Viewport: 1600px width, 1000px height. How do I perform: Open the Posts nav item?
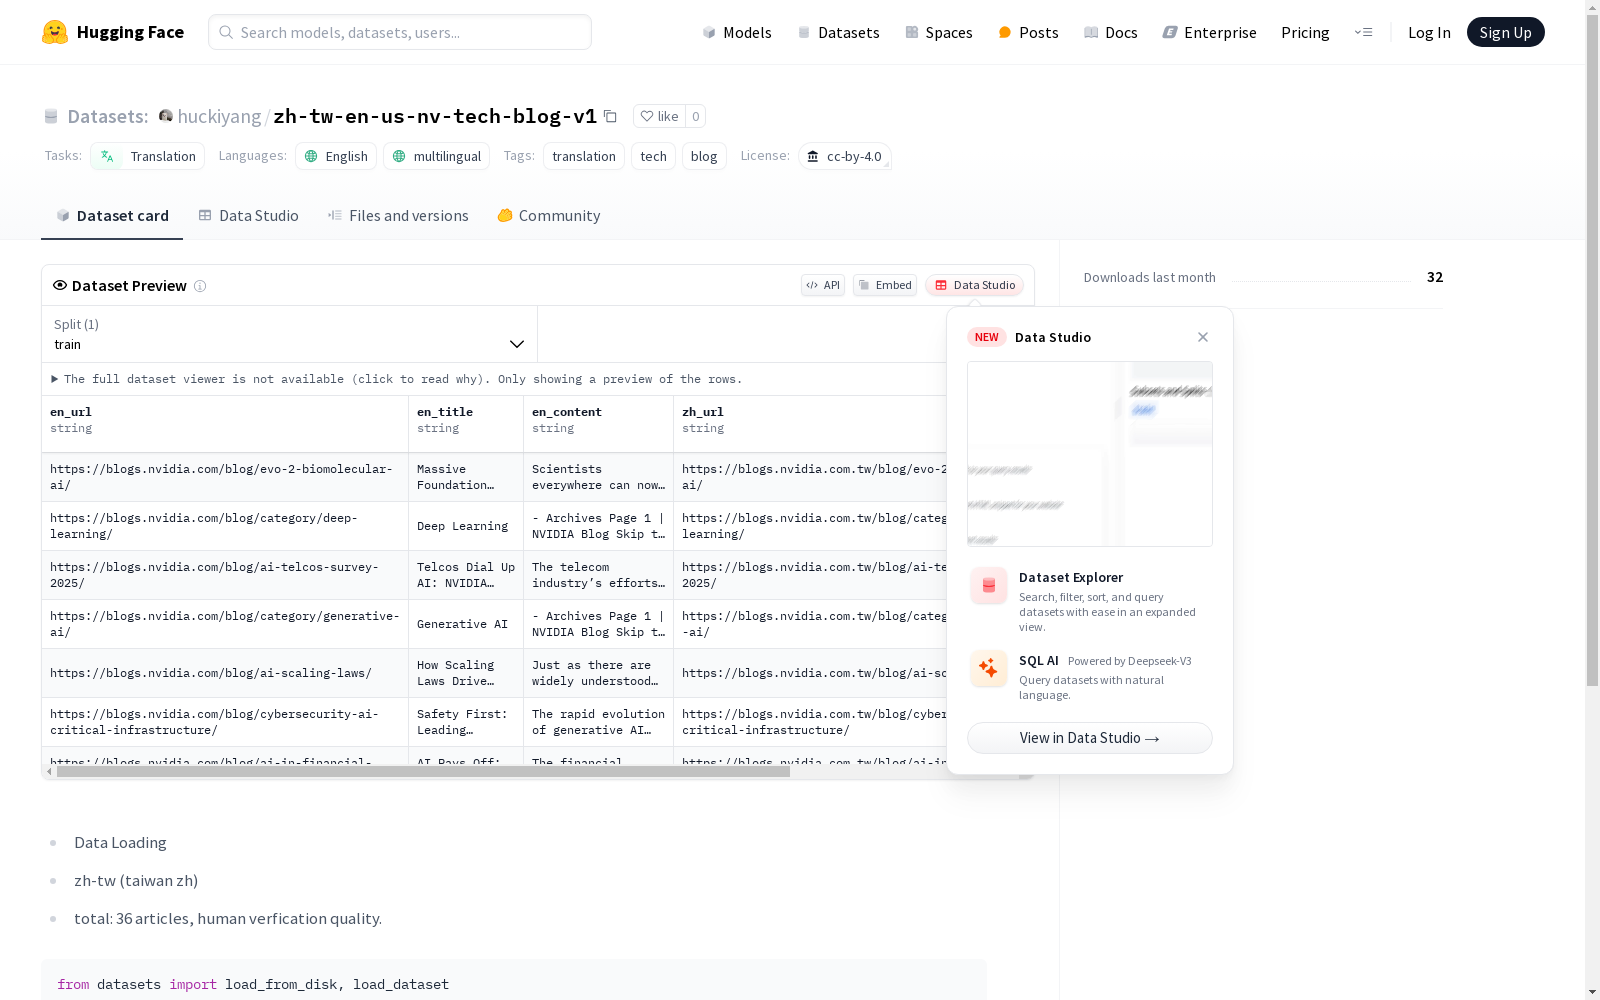(1028, 32)
